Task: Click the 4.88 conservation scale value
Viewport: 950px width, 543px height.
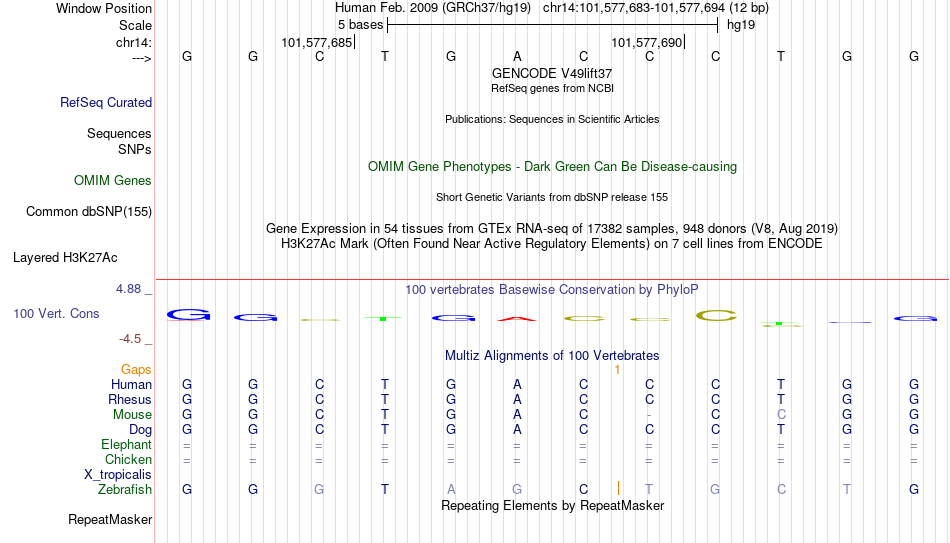Action: (x=128, y=289)
